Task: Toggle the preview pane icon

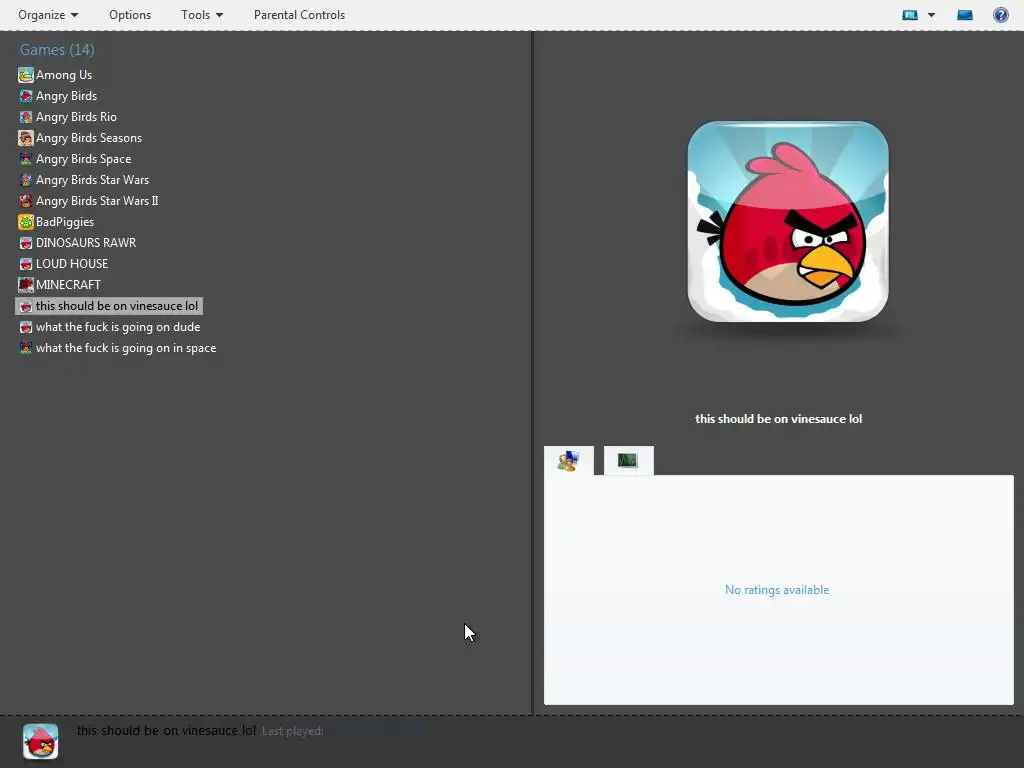Action: (x=965, y=14)
